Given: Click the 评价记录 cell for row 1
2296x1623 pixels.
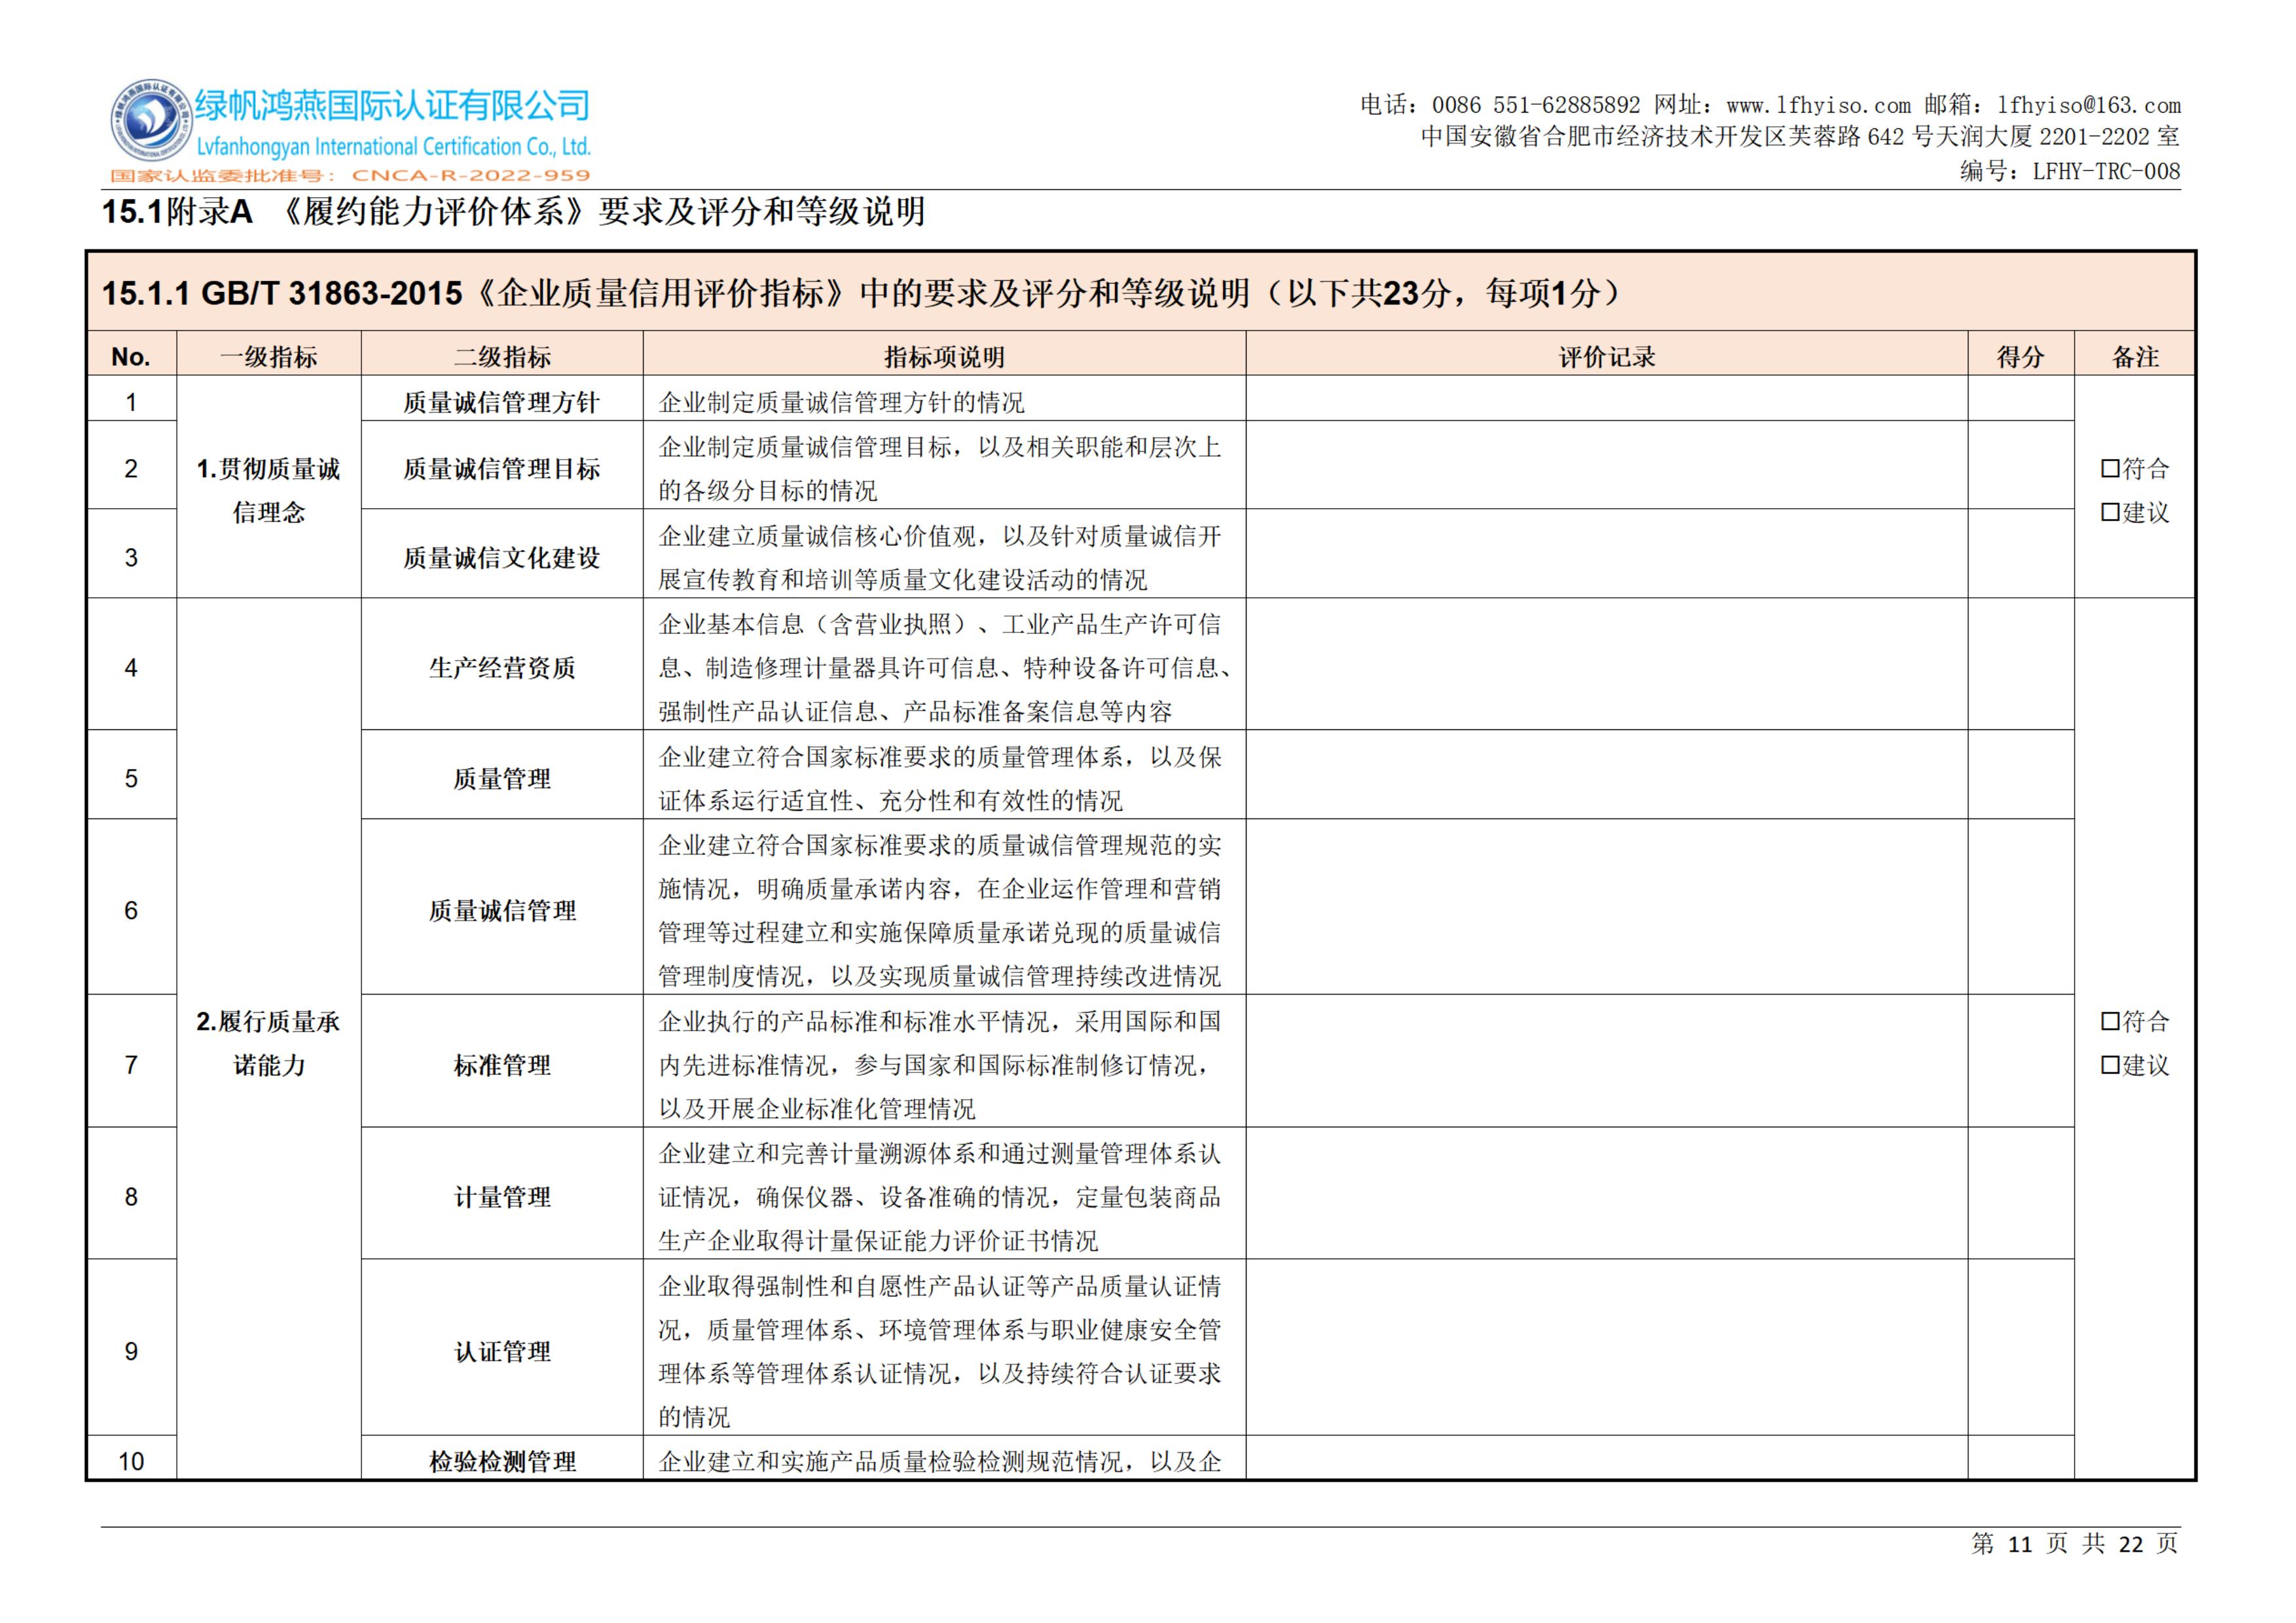Looking at the screenshot, I should (1606, 398).
